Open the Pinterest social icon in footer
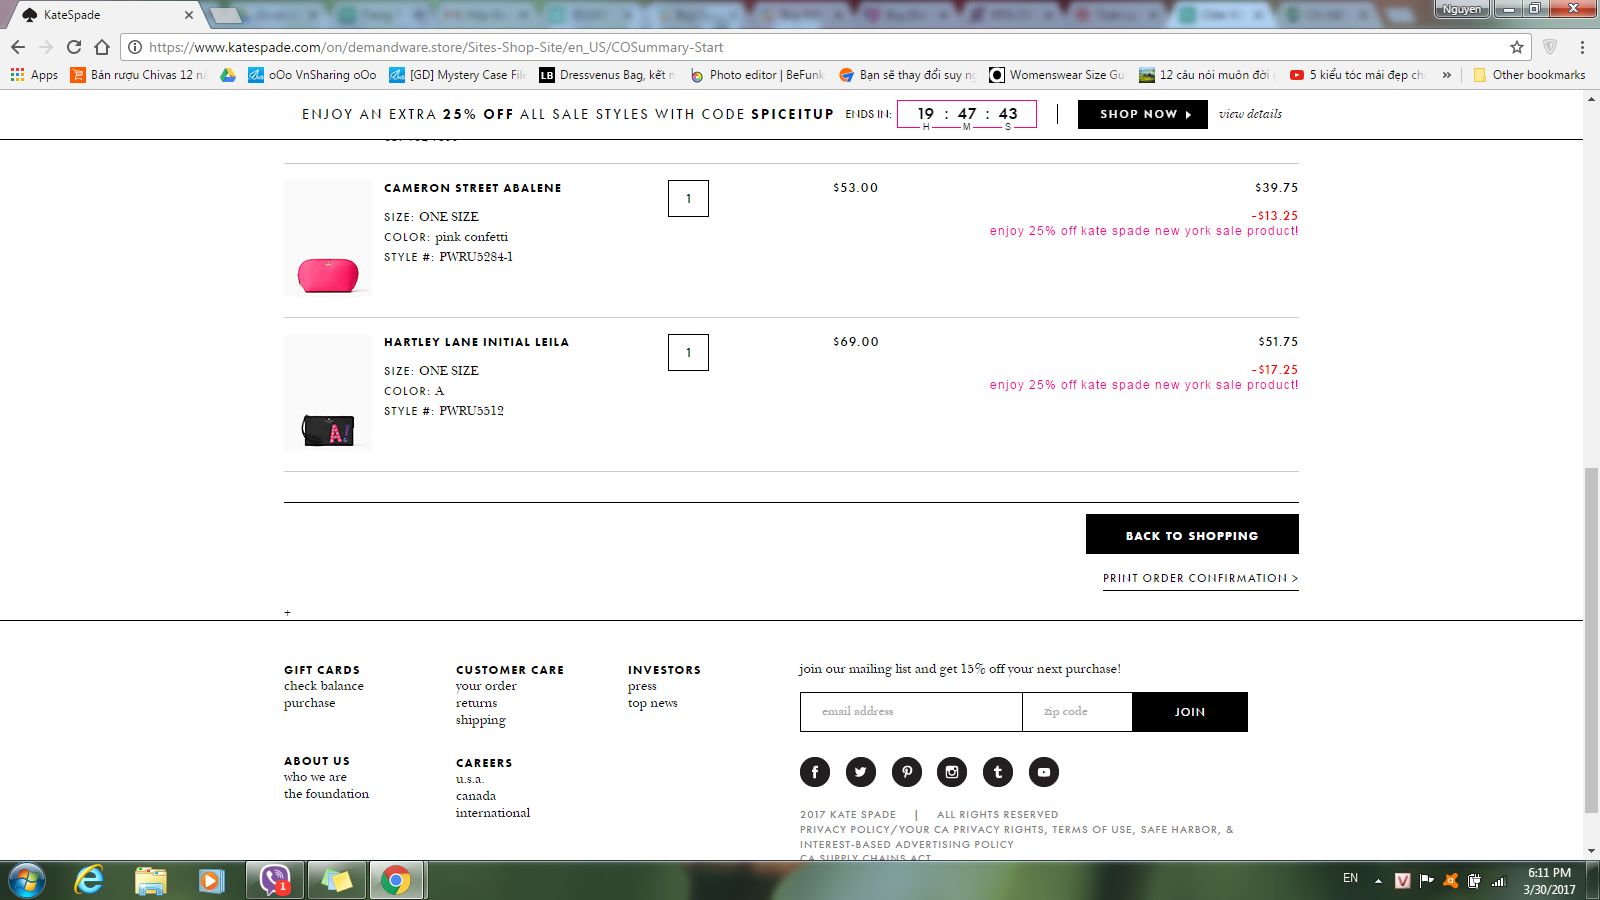The height and width of the screenshot is (900, 1600). pos(907,772)
